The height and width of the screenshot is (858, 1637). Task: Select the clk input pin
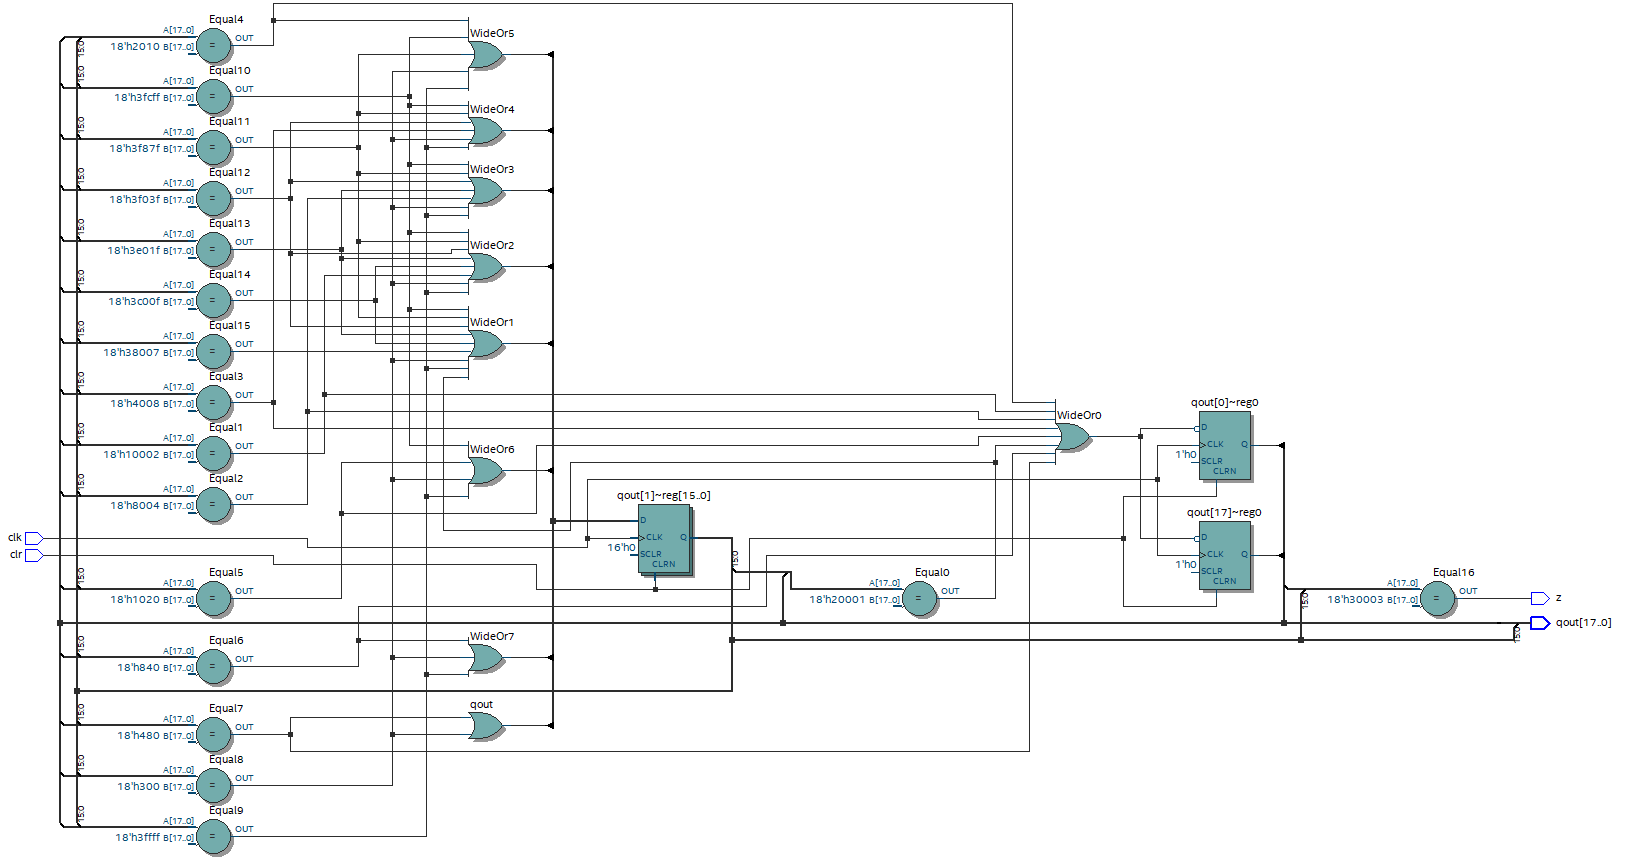34,538
